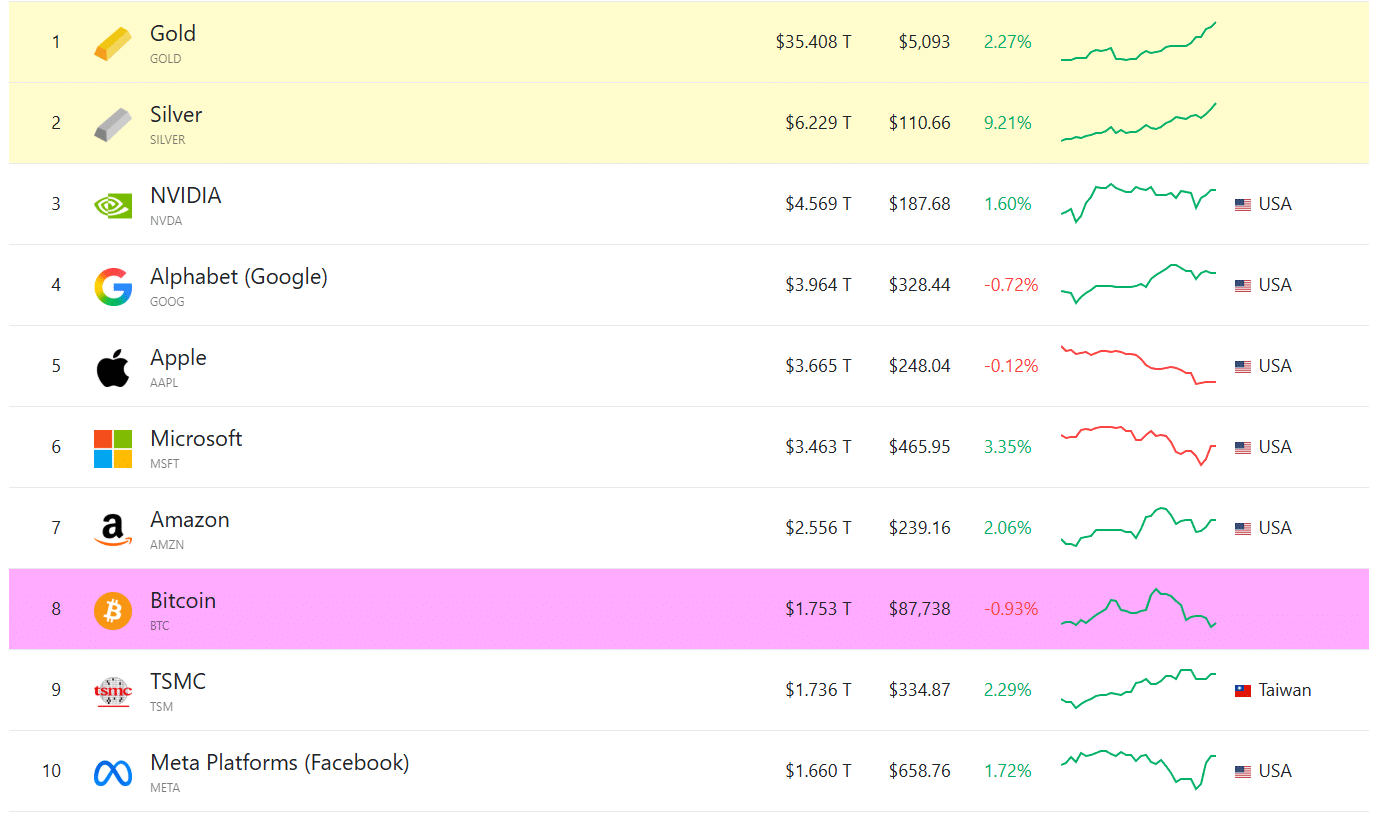Click the Apple logo icon

tap(113, 367)
